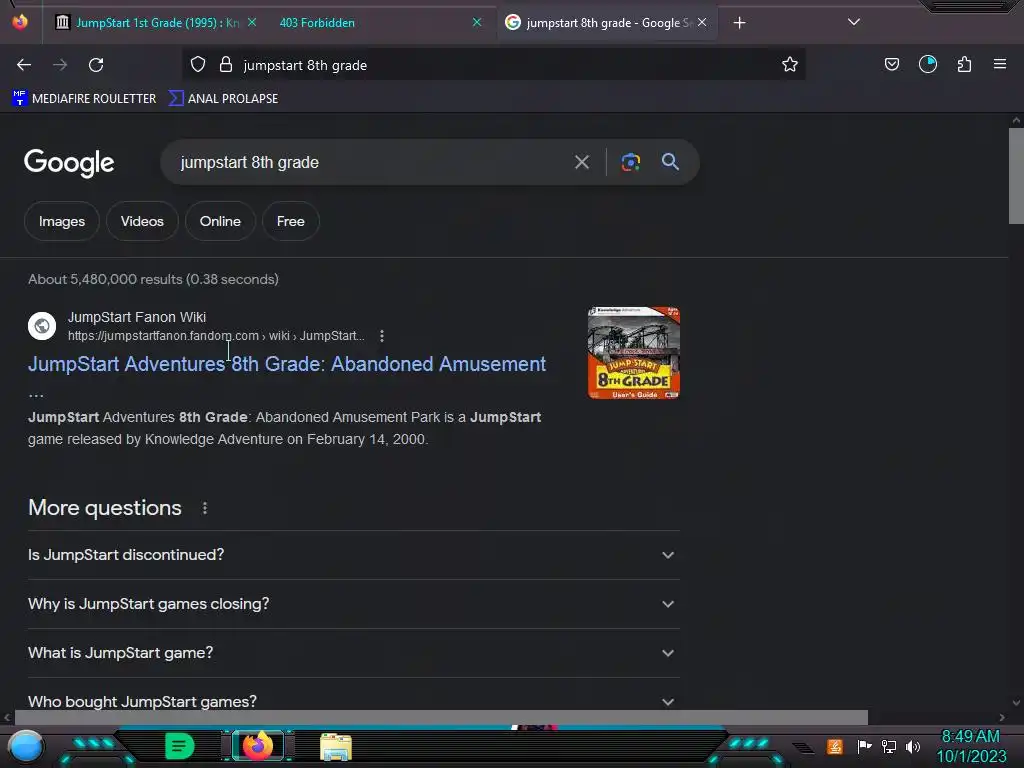Go back to the previous page
This screenshot has height=768, width=1024.
click(24, 65)
